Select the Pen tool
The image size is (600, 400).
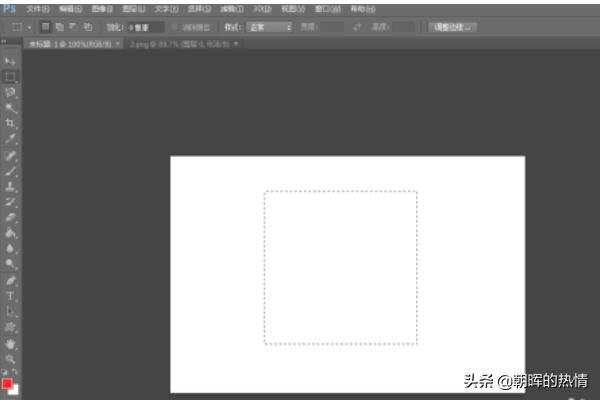[x=10, y=281]
